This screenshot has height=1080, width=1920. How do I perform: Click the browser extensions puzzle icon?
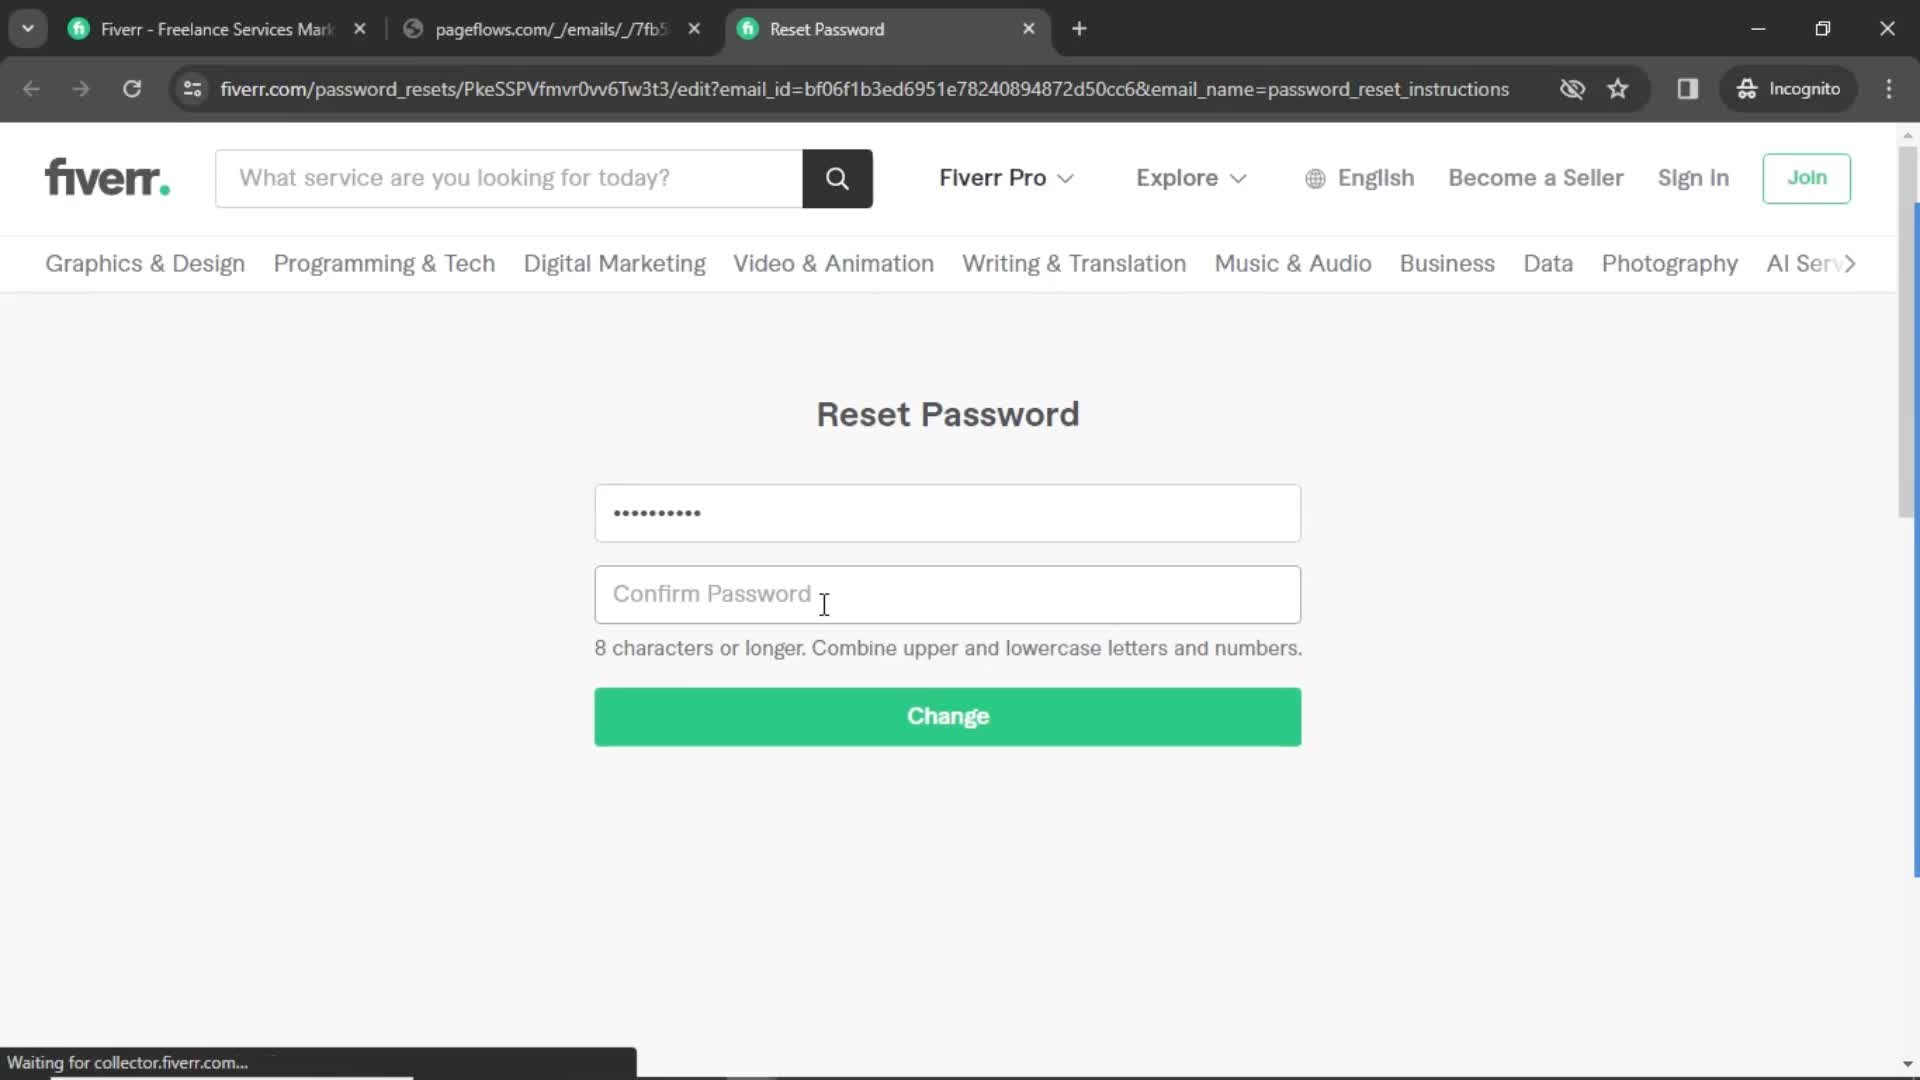click(x=1687, y=88)
